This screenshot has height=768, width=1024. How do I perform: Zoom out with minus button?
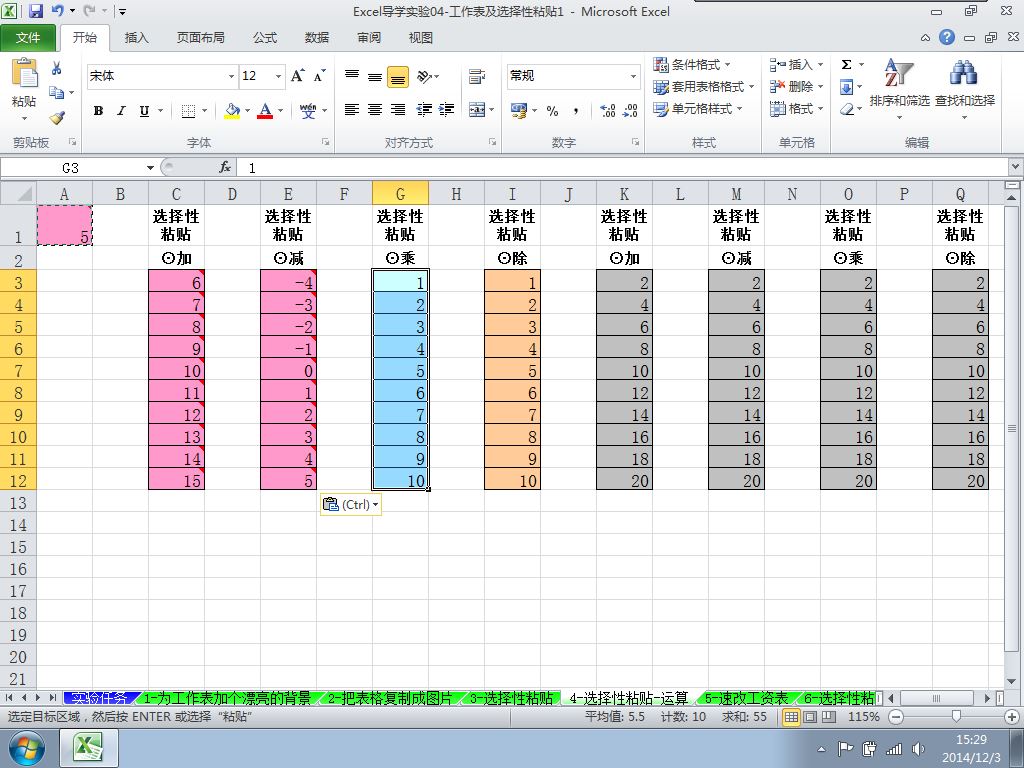click(896, 716)
